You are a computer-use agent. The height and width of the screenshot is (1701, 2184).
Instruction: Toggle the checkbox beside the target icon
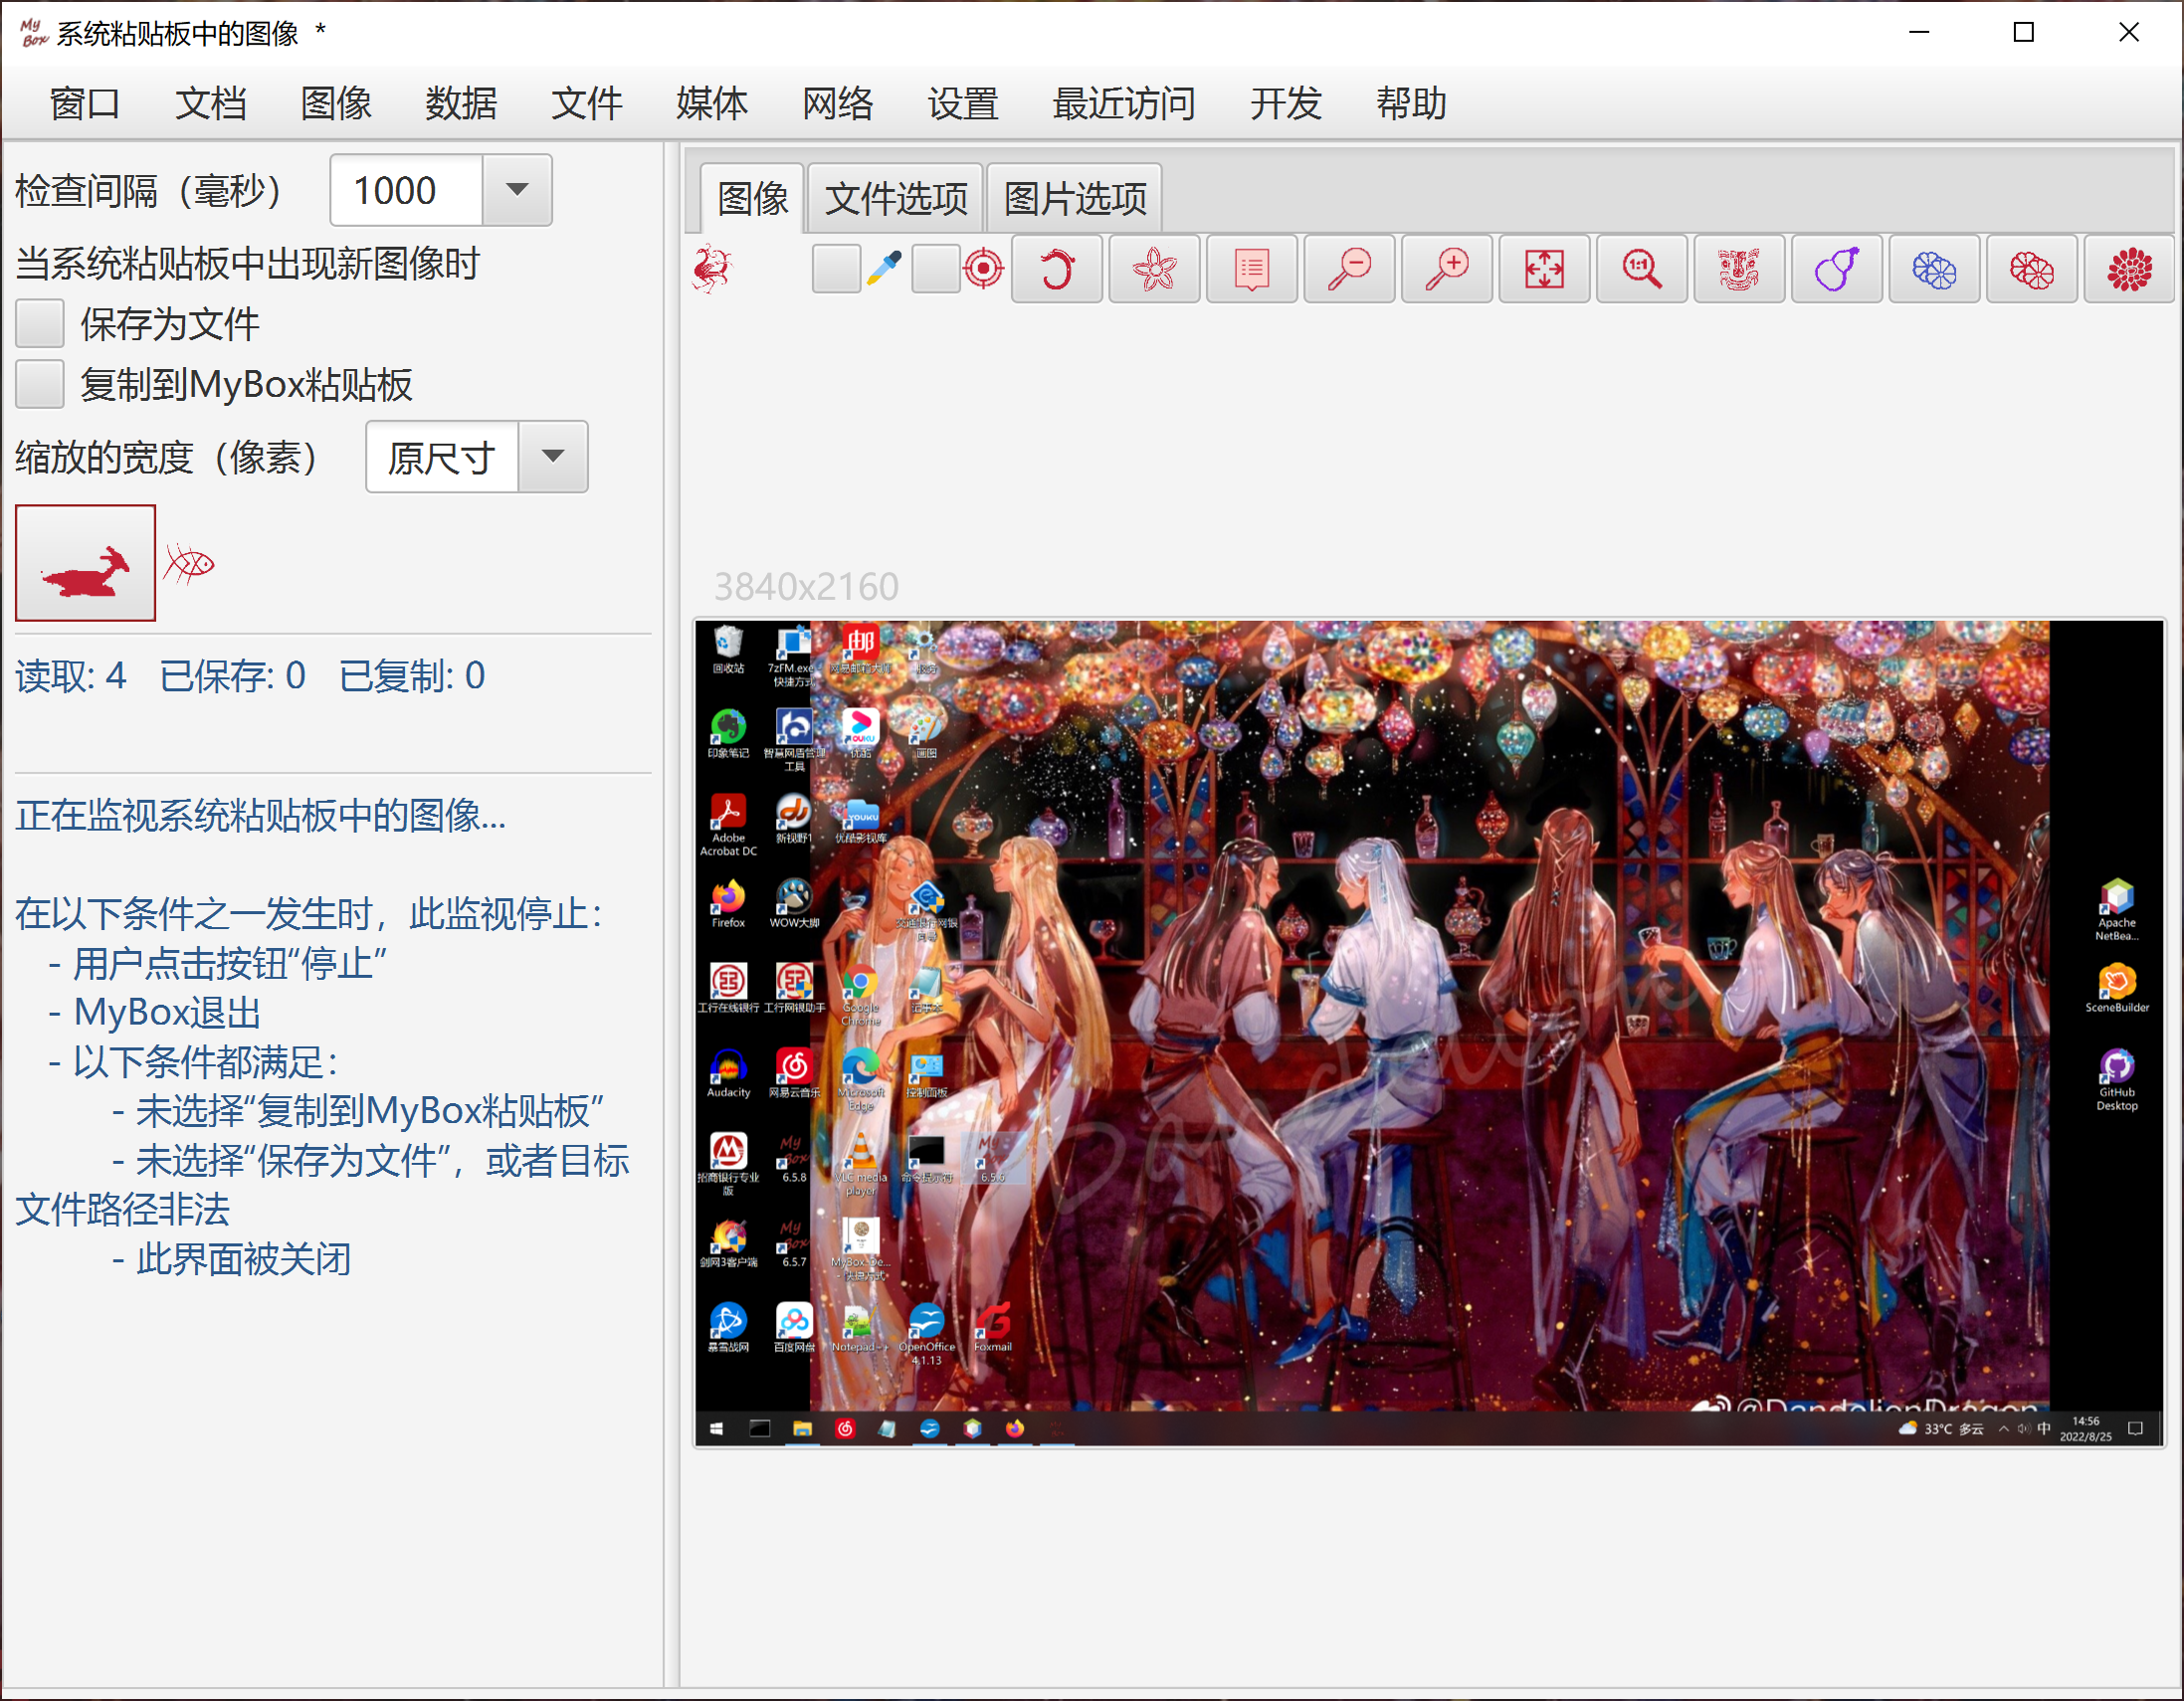coord(936,269)
